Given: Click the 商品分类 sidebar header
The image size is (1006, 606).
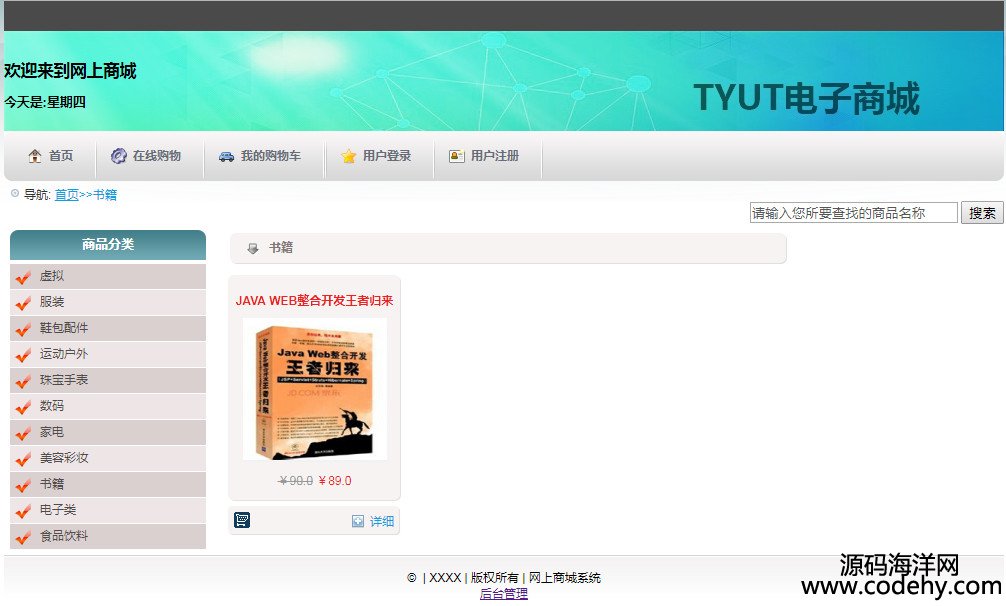Looking at the screenshot, I should [108, 244].
